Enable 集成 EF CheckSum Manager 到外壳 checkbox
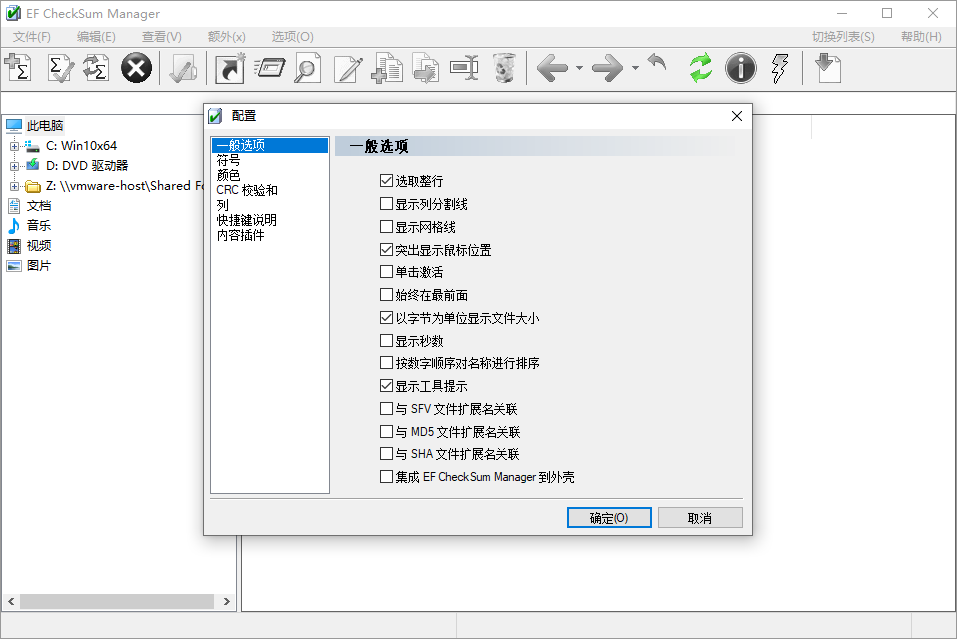The image size is (957, 639). pyautogui.click(x=386, y=477)
